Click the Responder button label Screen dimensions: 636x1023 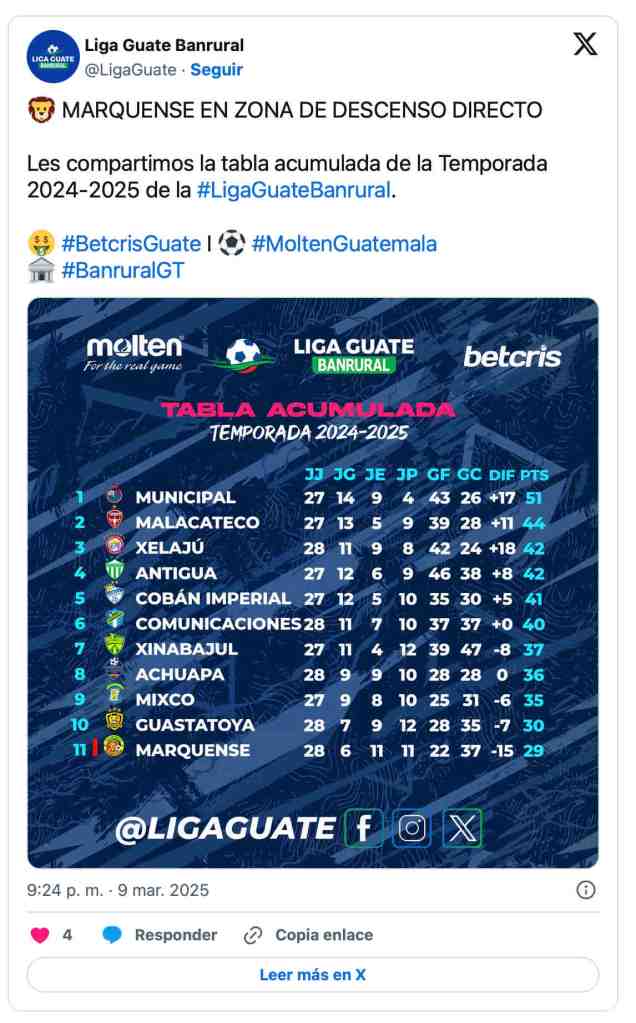175,935
